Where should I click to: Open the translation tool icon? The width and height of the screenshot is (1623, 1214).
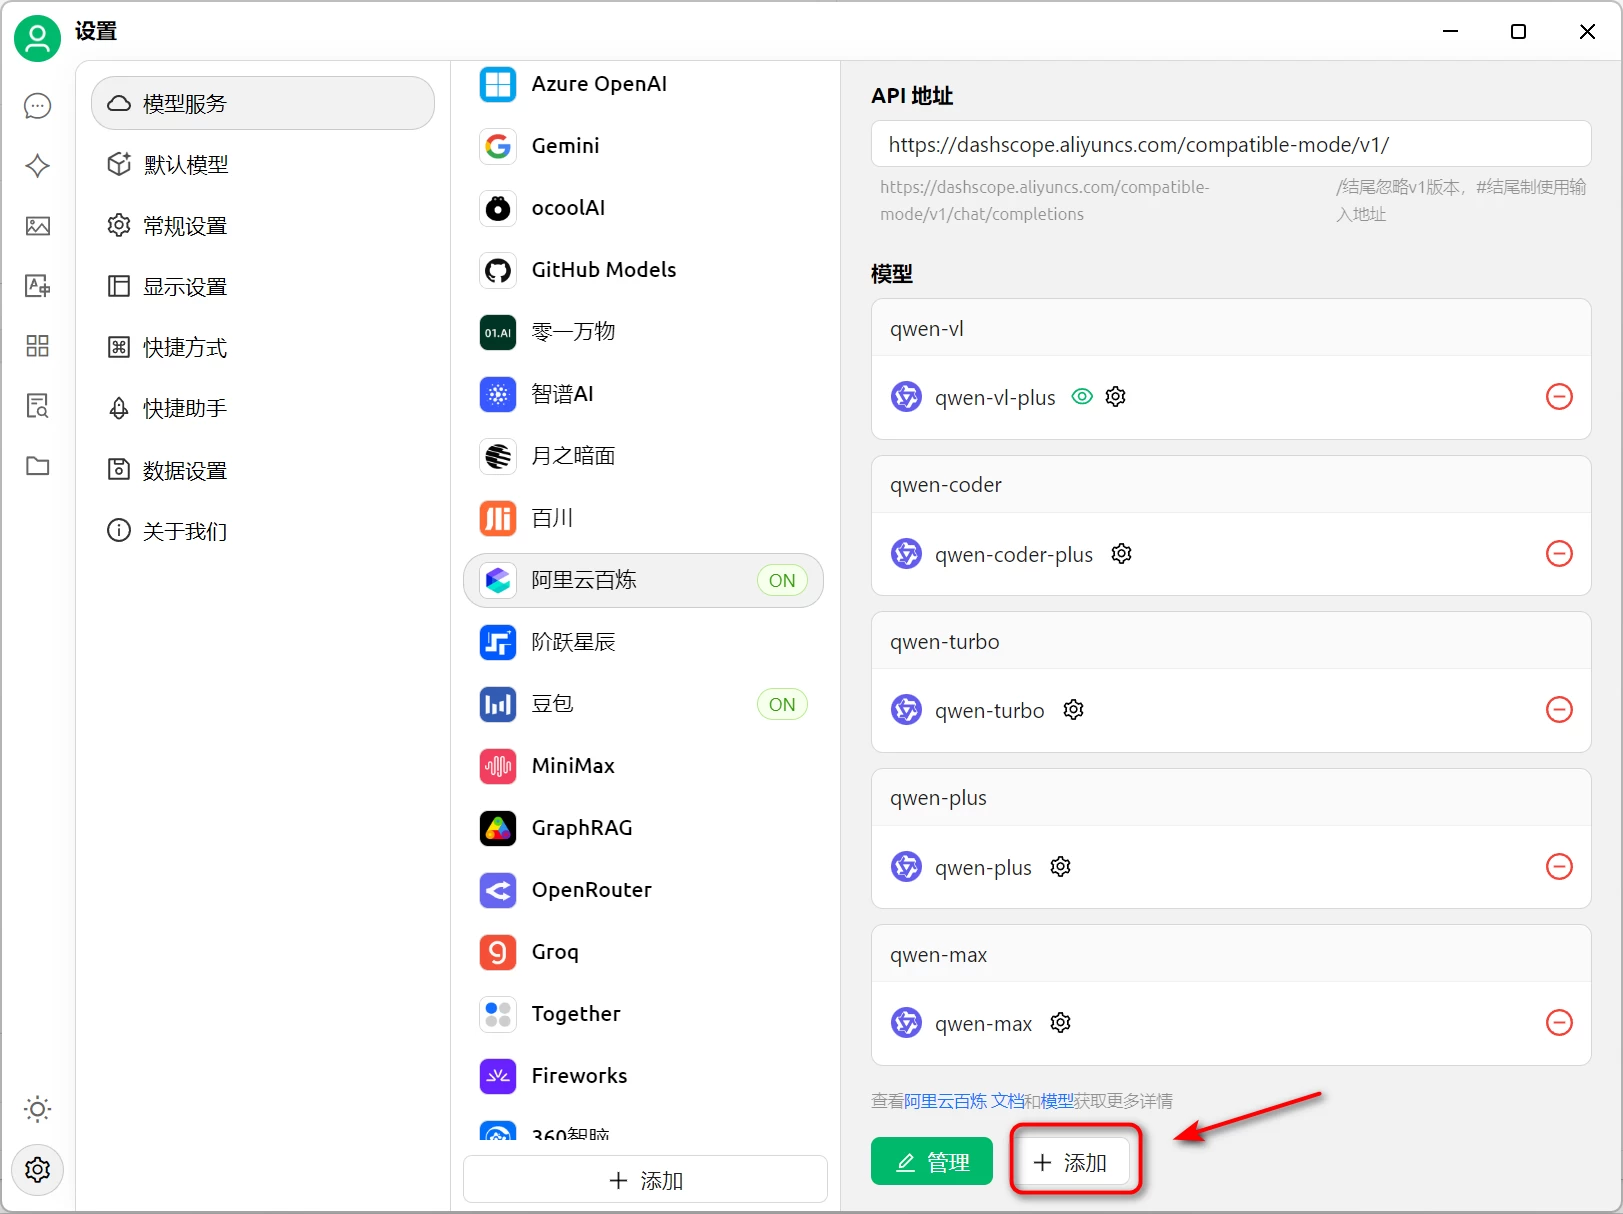pos(37,286)
